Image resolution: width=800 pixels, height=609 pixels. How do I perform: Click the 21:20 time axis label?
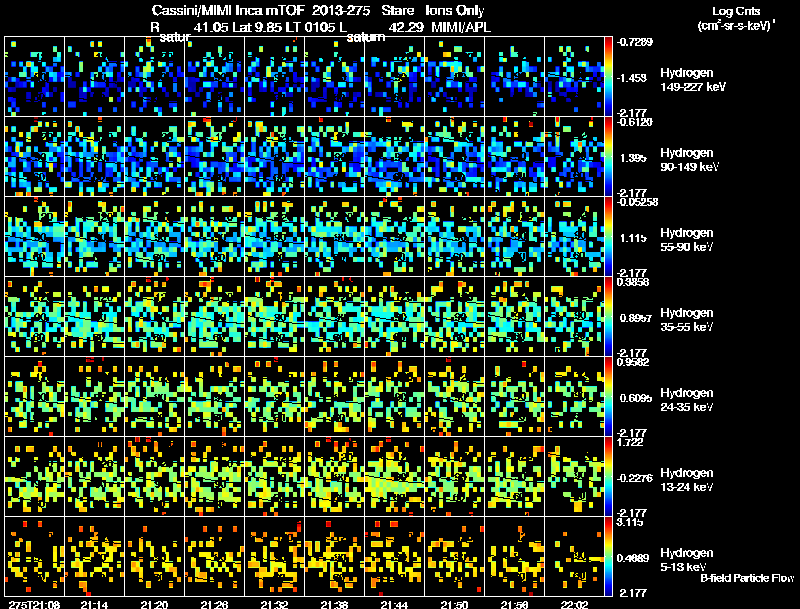click(x=154, y=604)
